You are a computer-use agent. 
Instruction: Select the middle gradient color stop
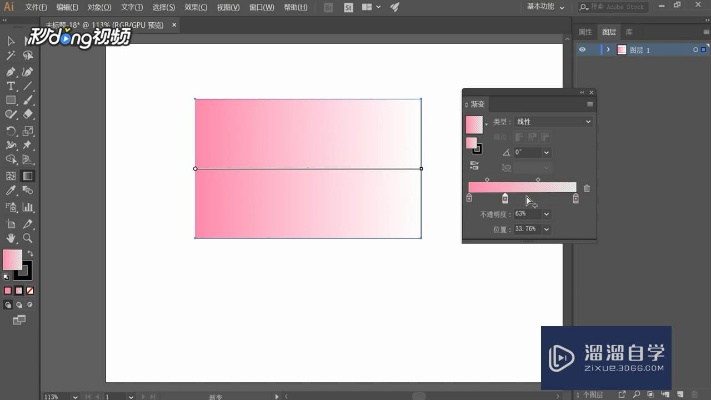pos(505,198)
